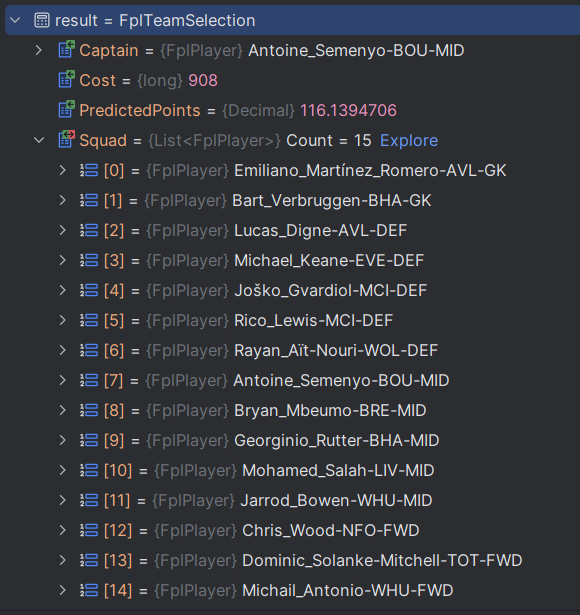The width and height of the screenshot is (580, 615).
Task: Click the list element icon for [8]
Action: pos(89,410)
